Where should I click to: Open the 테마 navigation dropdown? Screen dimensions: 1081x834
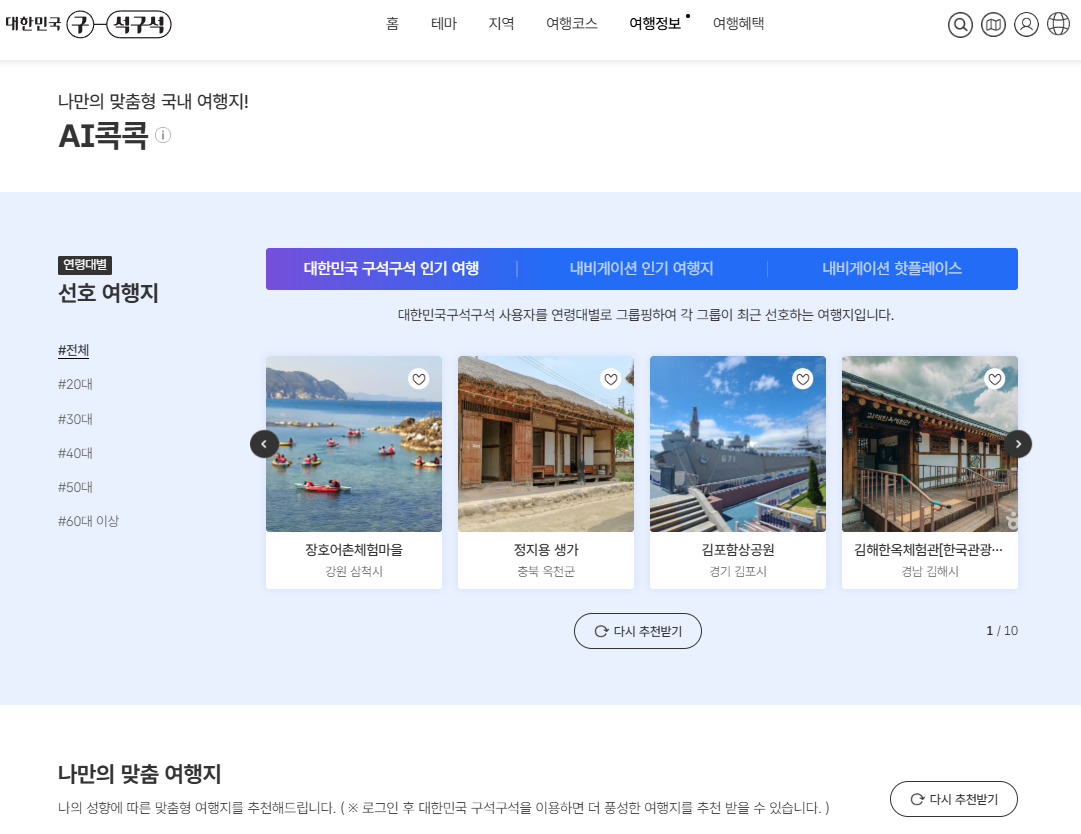tap(444, 24)
